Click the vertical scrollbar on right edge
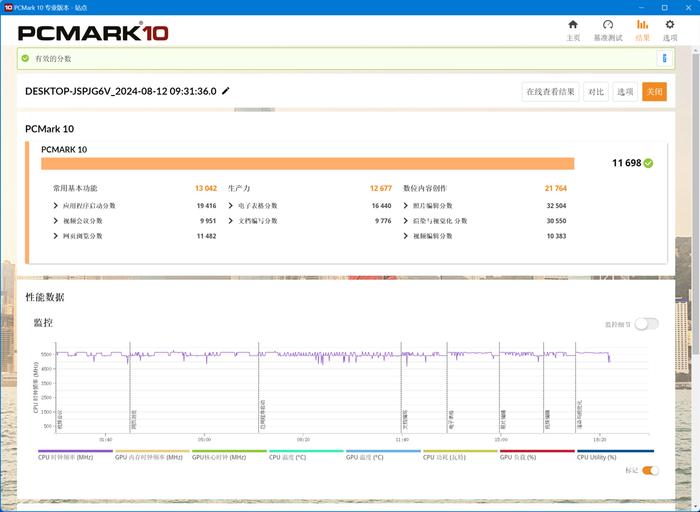The image size is (700, 512). pyautogui.click(x=696, y=201)
